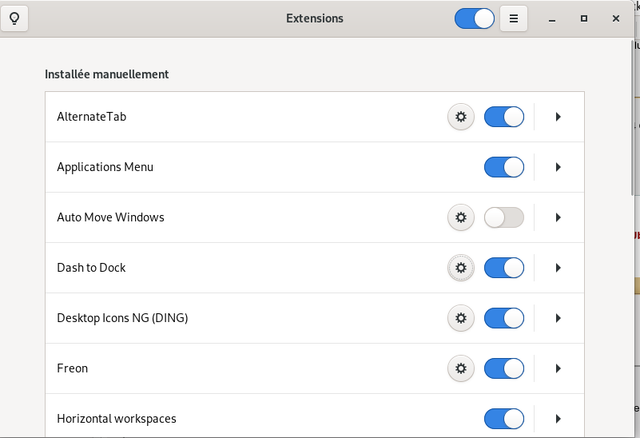Image resolution: width=640 pixels, height=438 pixels.
Task: Maximize the Extensions window
Action: point(584,19)
